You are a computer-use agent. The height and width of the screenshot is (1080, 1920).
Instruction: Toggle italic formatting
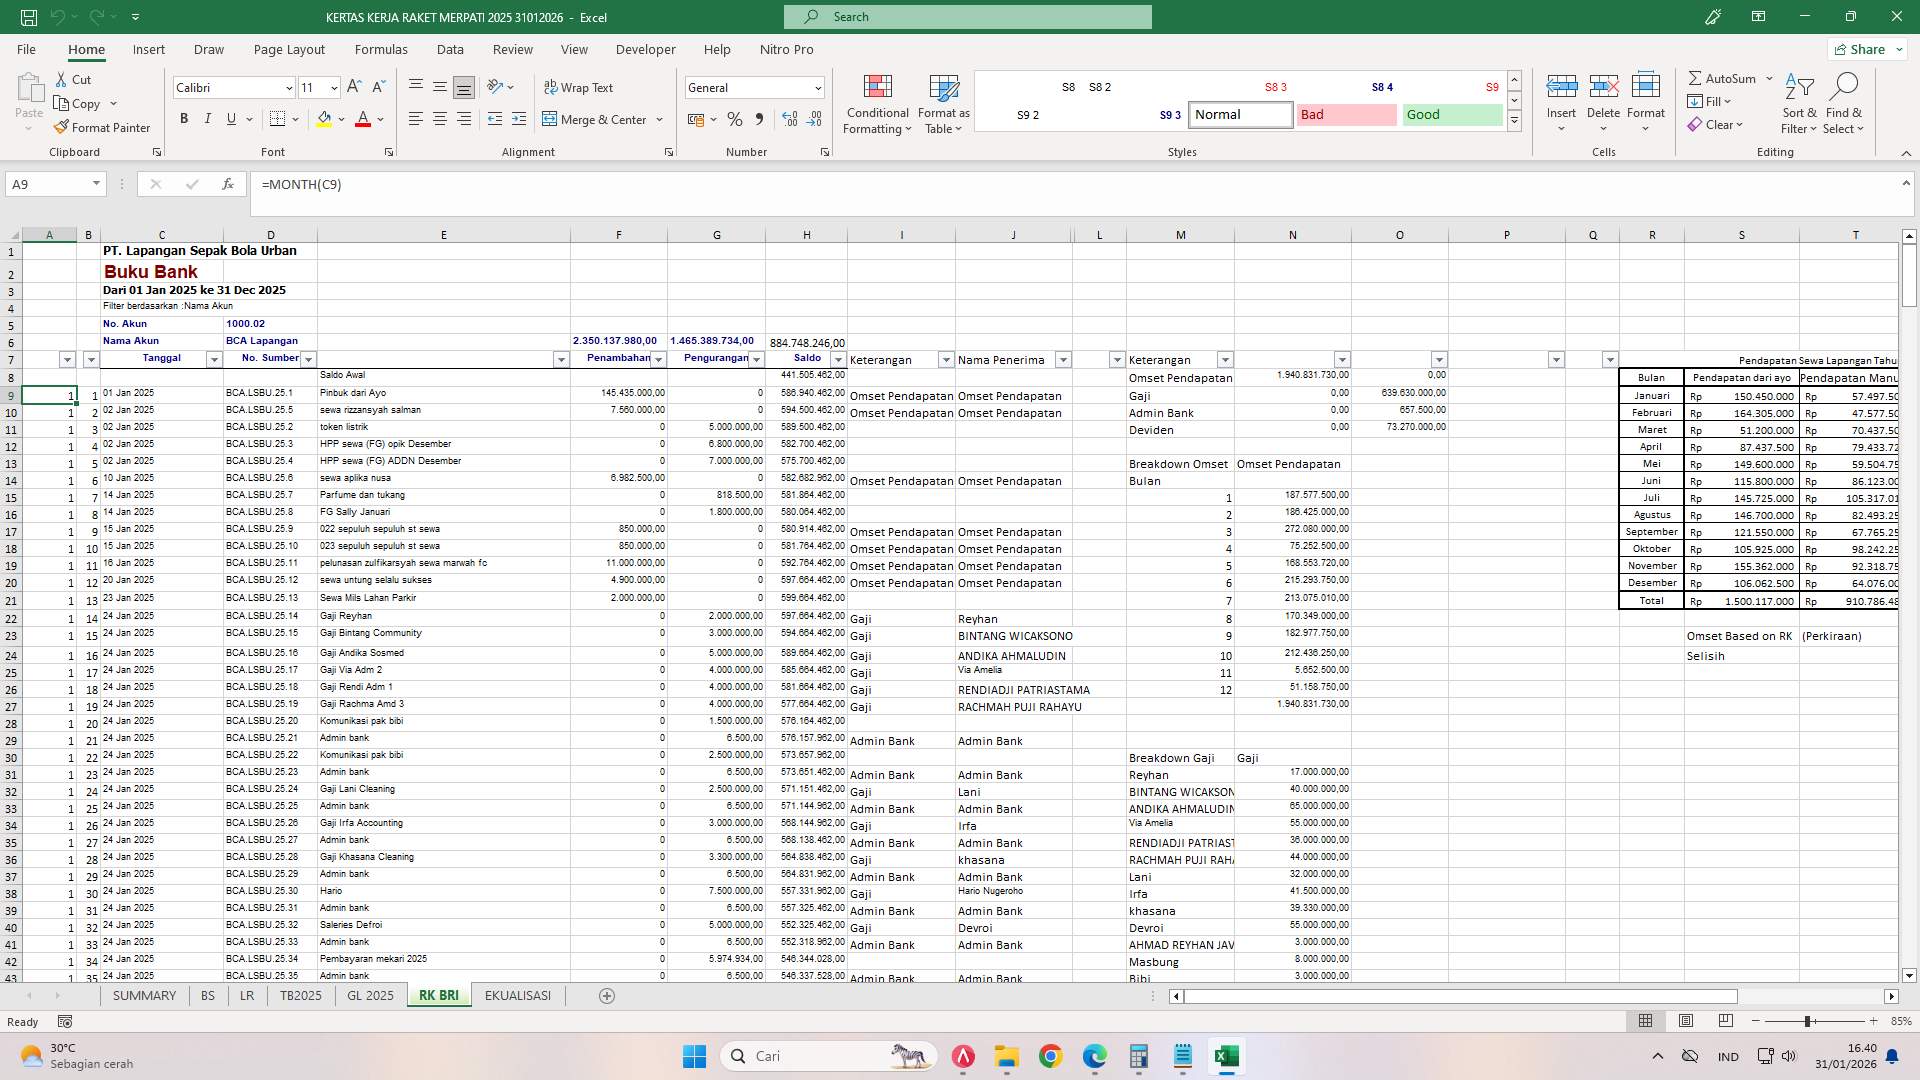(x=207, y=118)
